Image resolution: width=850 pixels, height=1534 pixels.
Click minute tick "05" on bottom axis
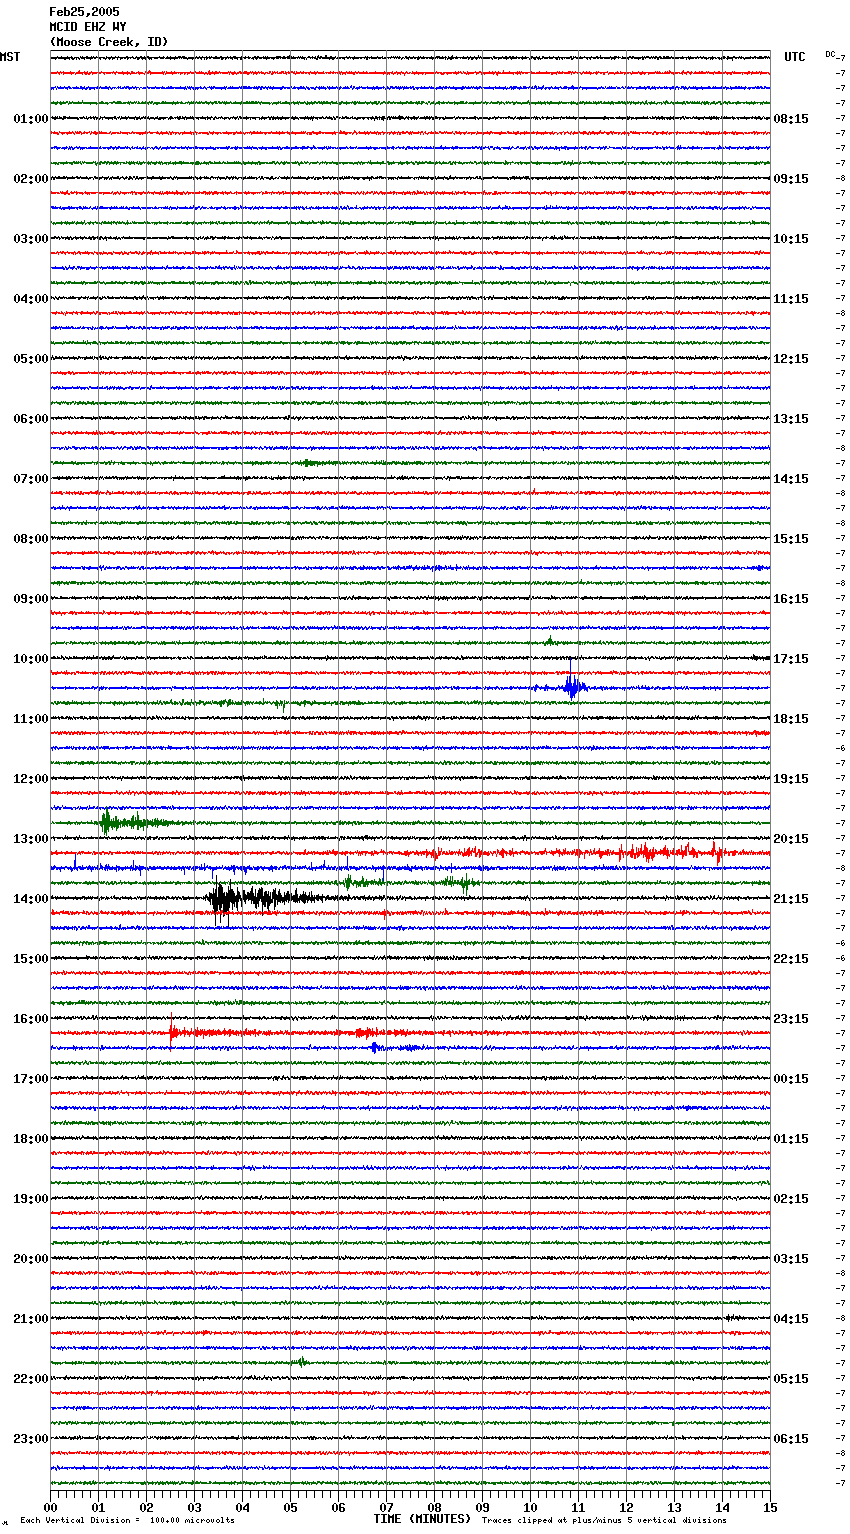tap(291, 1507)
